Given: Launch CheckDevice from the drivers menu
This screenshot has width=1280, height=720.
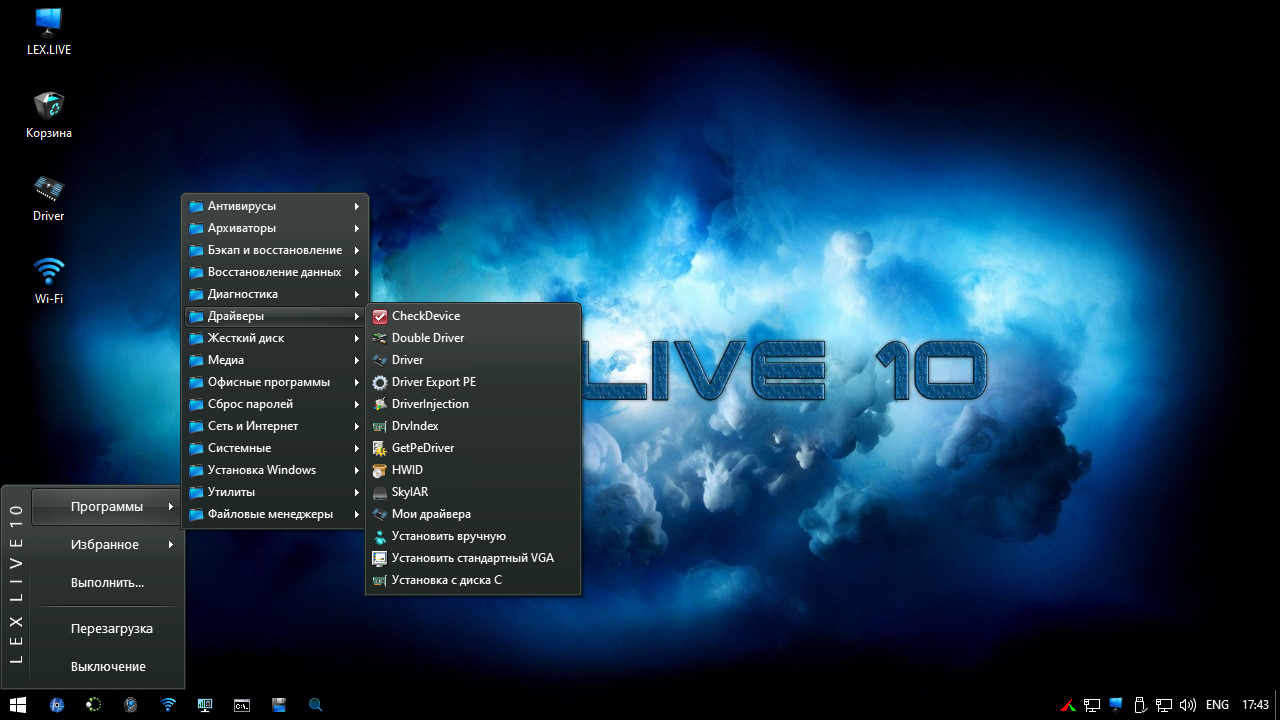Looking at the screenshot, I should pyautogui.click(x=426, y=316).
